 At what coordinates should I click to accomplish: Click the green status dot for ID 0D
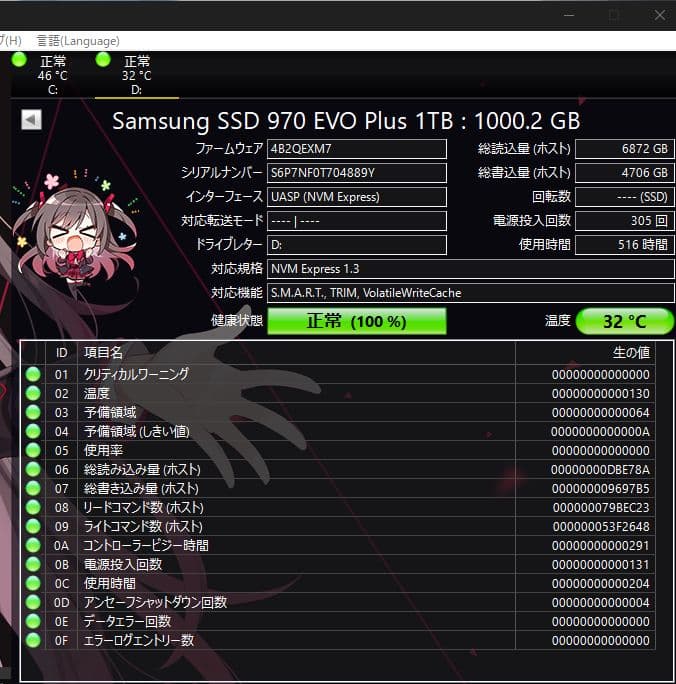[x=33, y=602]
